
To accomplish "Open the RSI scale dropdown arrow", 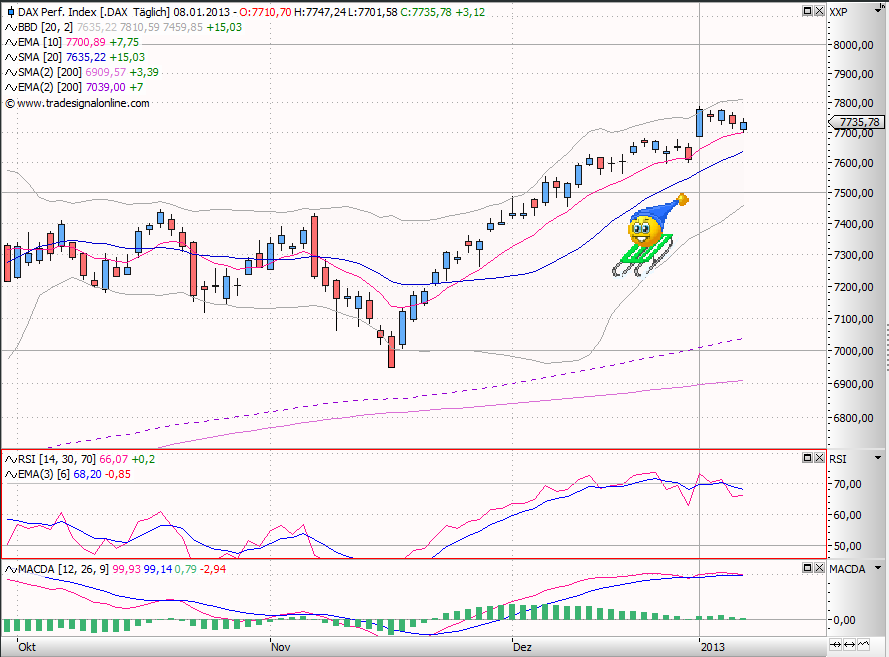I will [x=877, y=457].
